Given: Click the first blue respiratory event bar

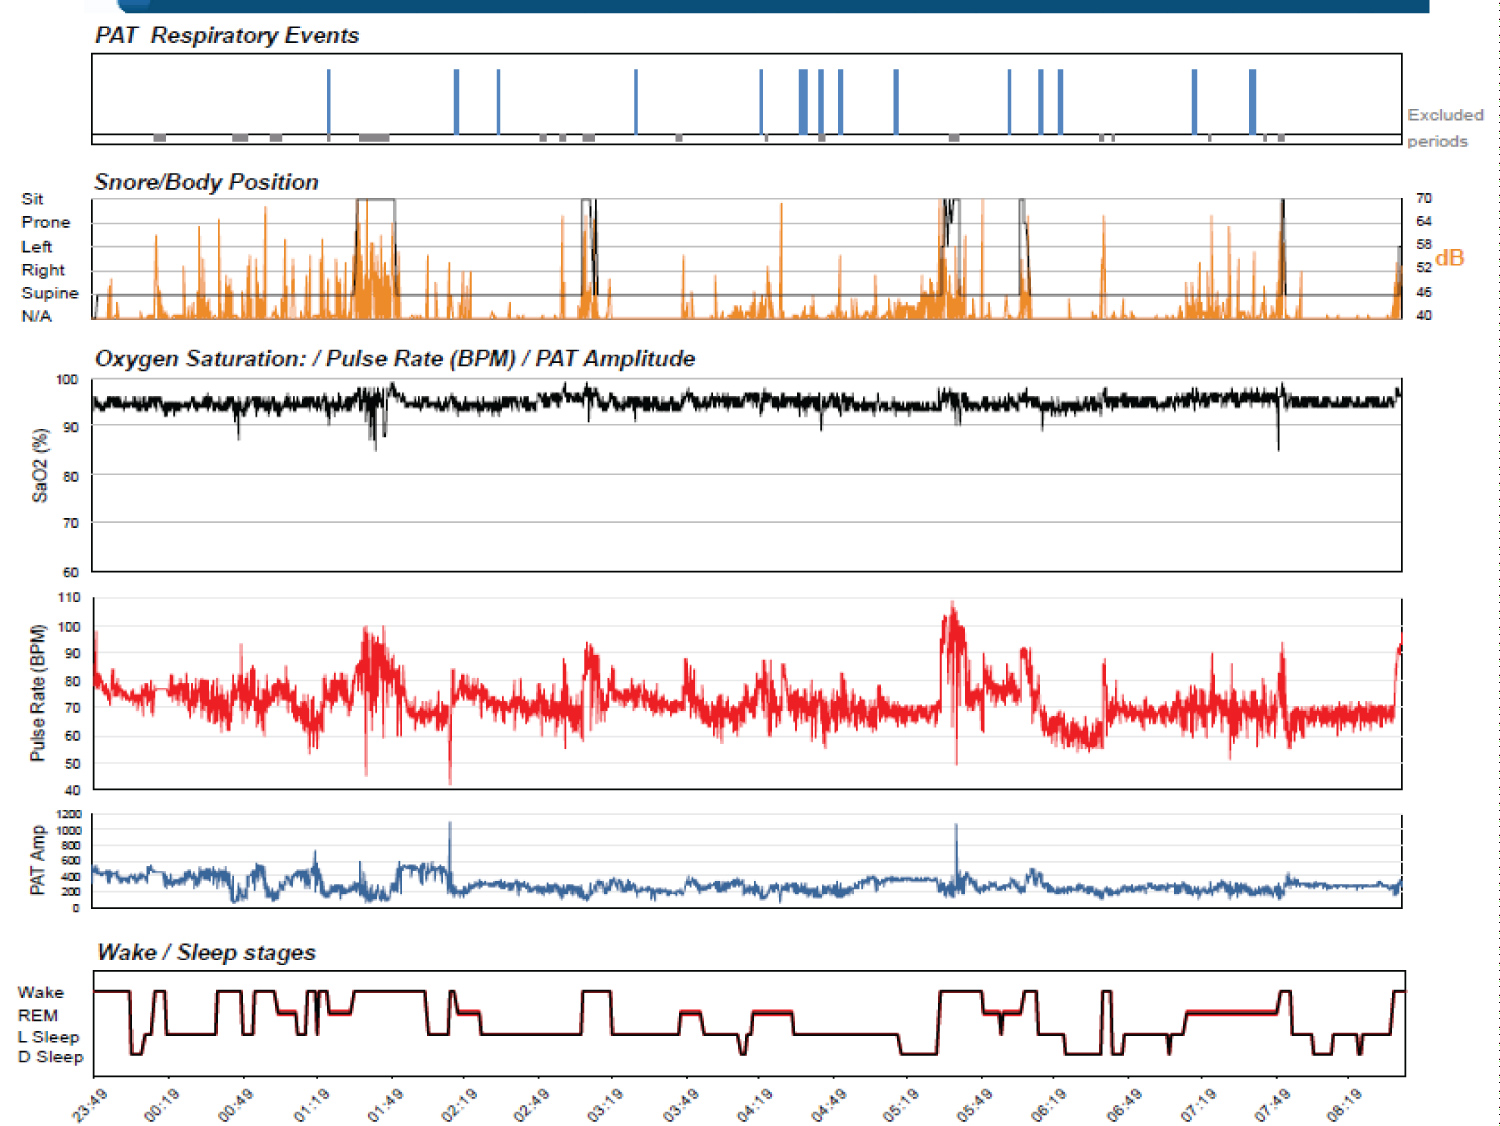Looking at the screenshot, I should click(329, 100).
